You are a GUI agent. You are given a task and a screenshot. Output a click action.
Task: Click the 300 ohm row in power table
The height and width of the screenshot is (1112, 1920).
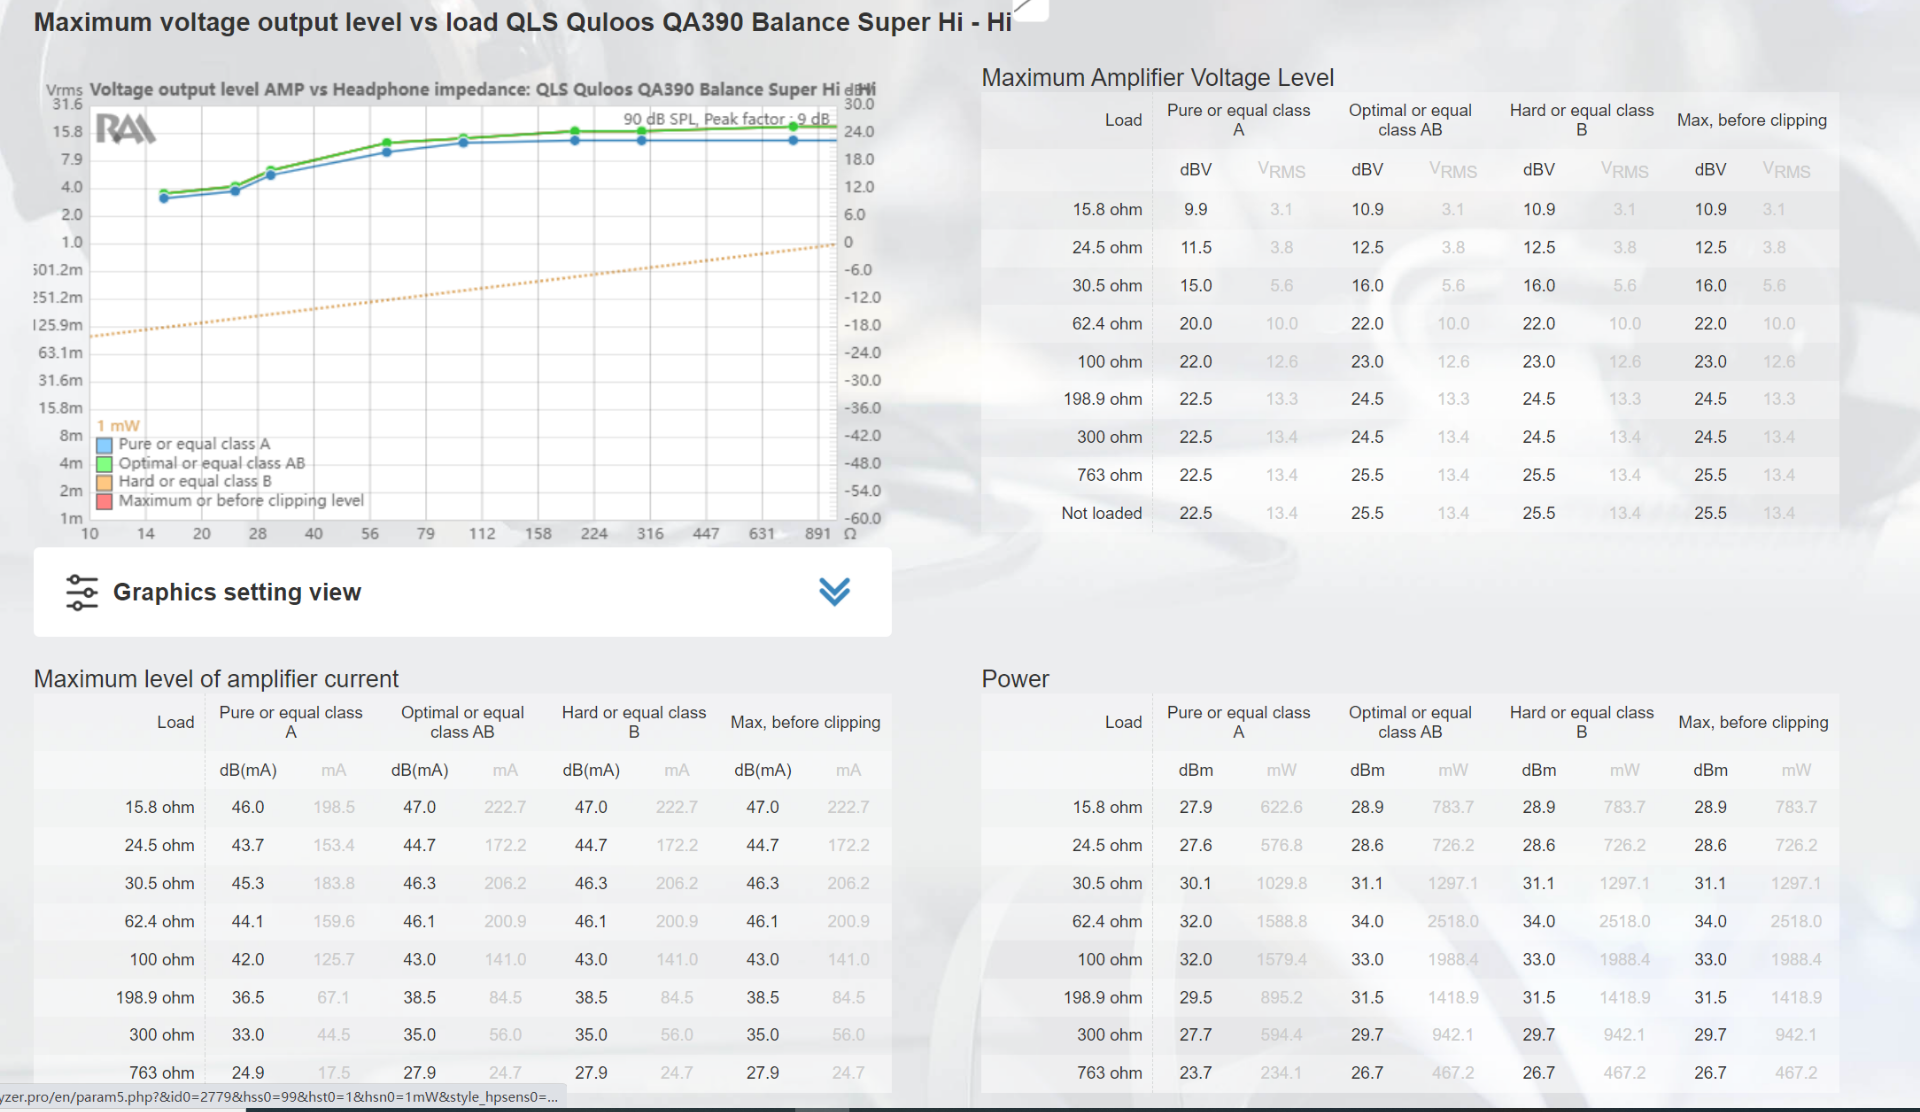[1410, 1035]
